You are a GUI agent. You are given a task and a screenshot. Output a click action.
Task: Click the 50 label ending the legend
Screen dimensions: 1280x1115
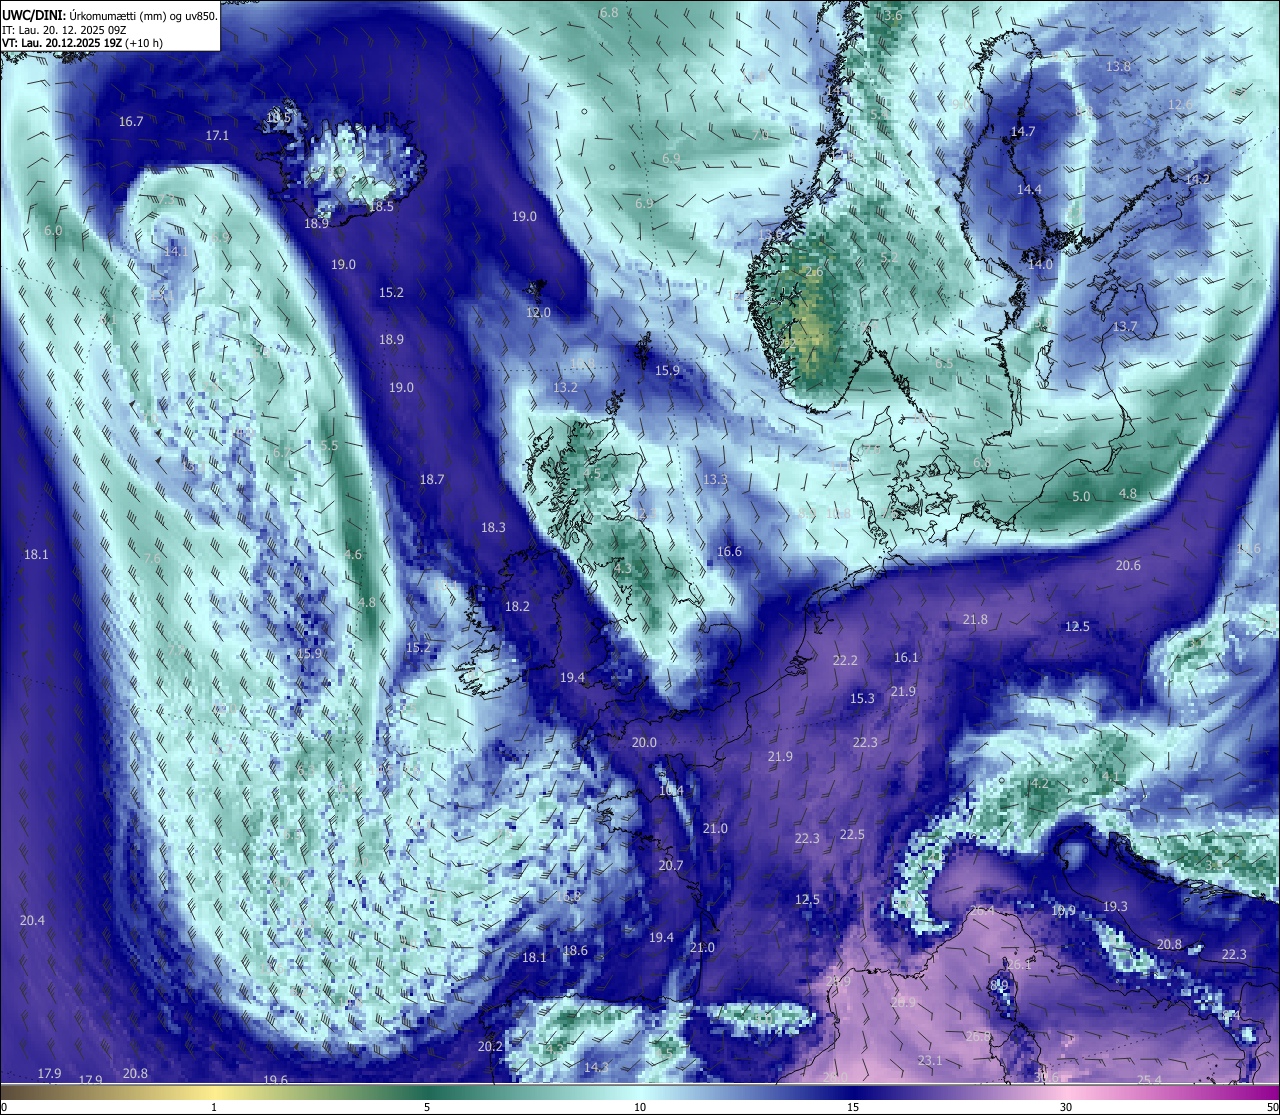1272,1106
